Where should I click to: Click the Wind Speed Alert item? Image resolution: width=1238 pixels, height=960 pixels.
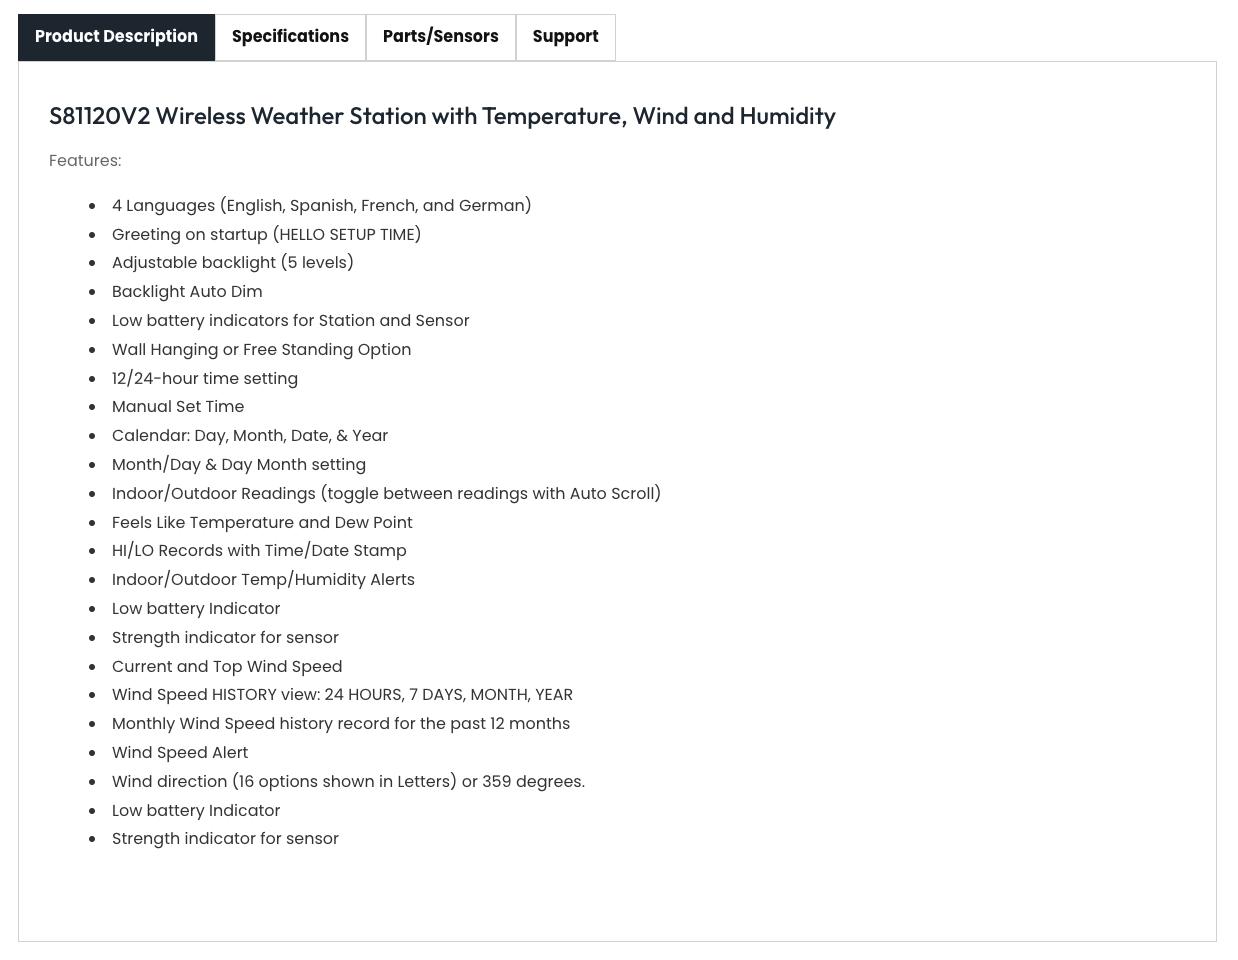(180, 753)
